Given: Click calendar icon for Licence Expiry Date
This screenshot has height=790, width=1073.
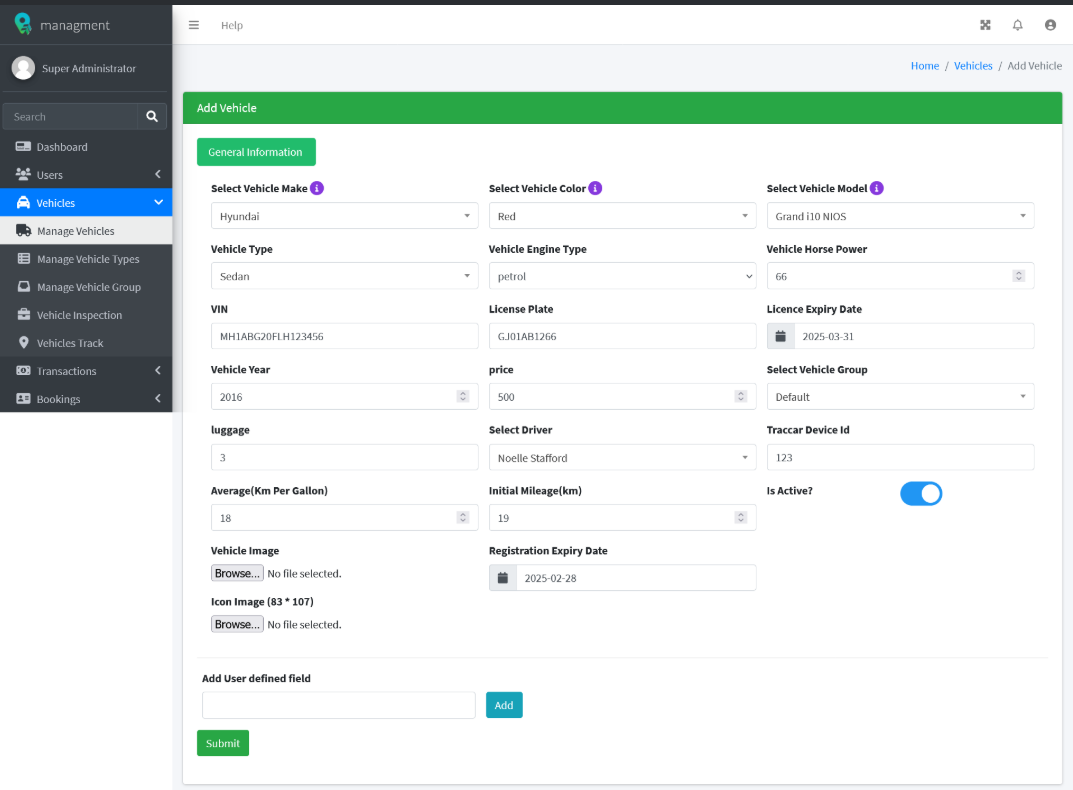Looking at the screenshot, I should pos(781,337).
